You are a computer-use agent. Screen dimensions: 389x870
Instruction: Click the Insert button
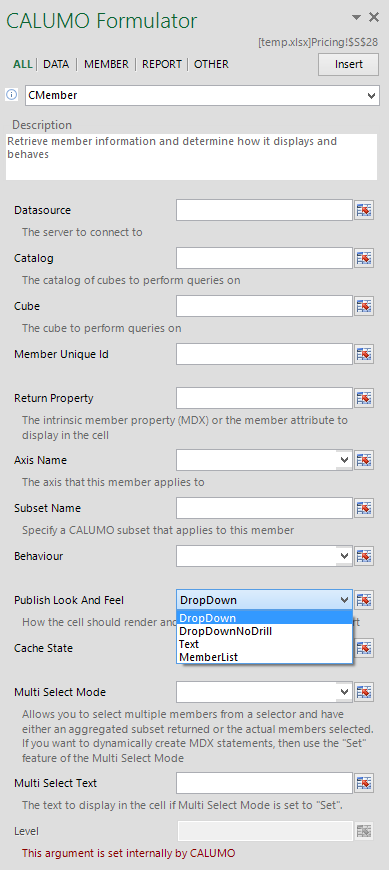click(348, 64)
